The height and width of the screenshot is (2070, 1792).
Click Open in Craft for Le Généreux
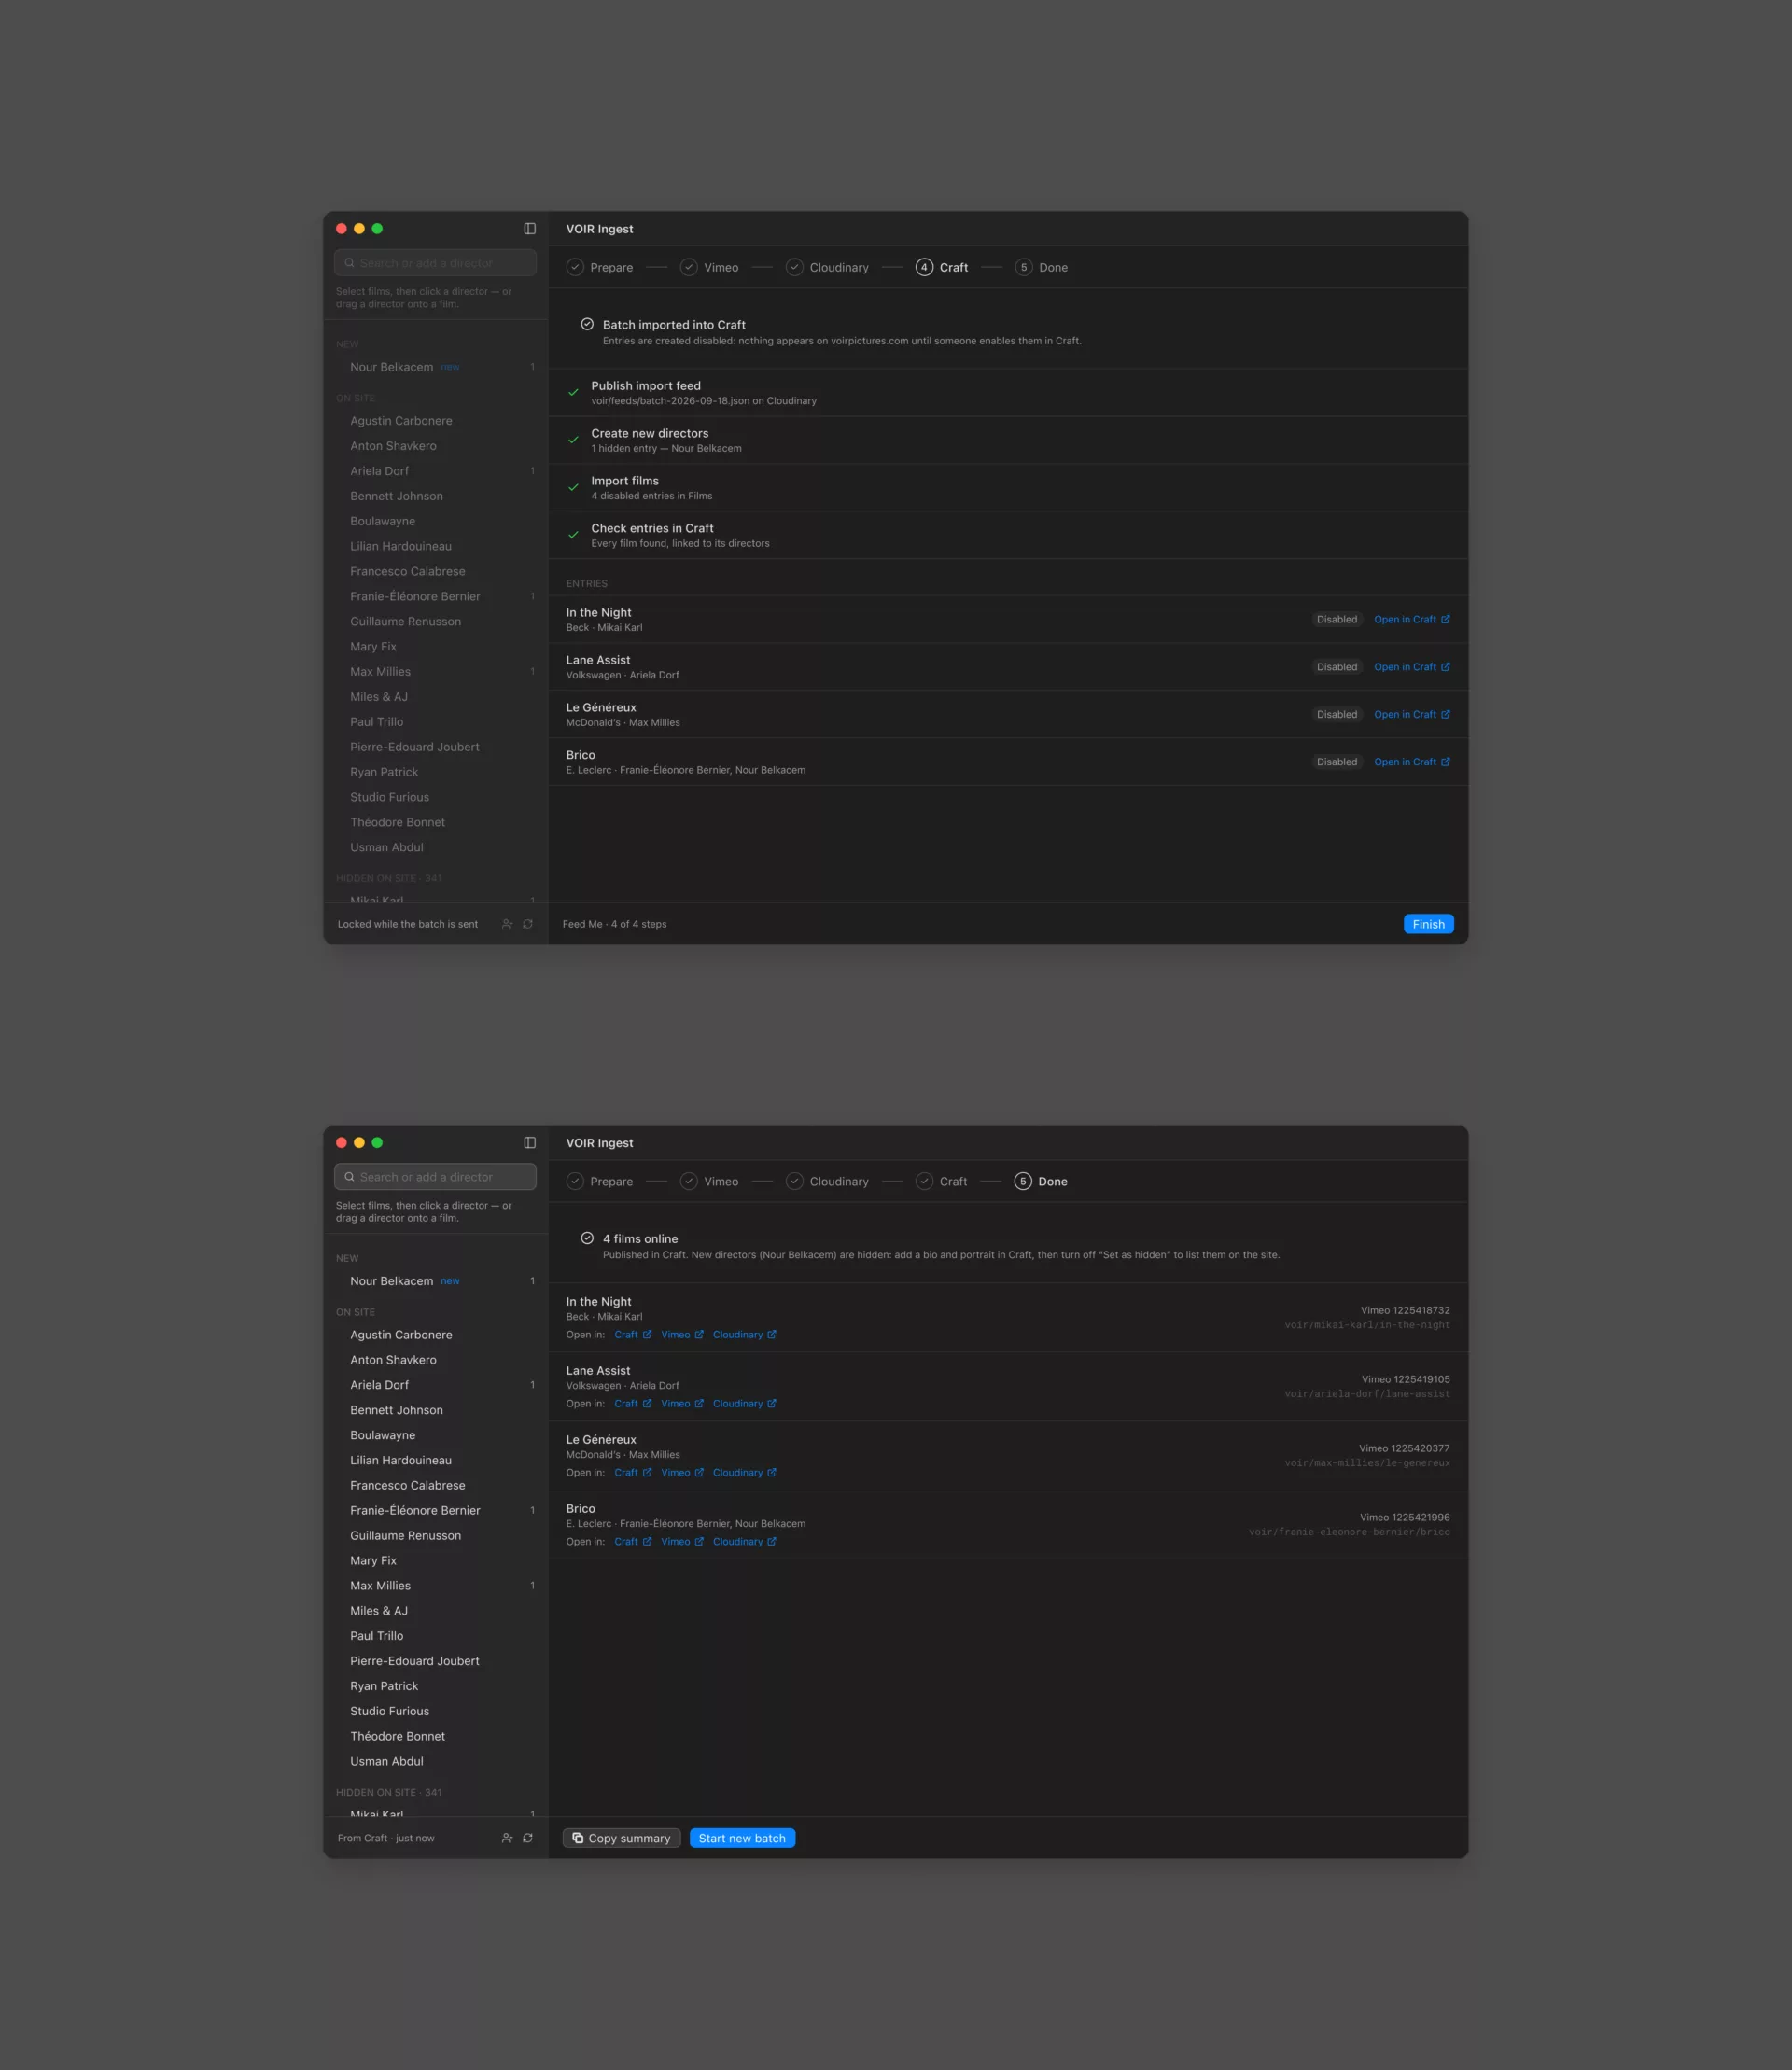tap(1411, 715)
